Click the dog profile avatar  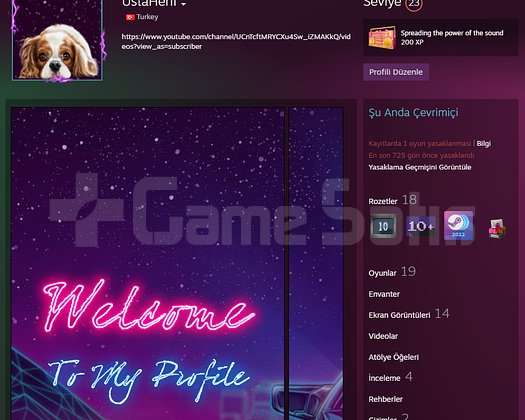[x=57, y=40]
